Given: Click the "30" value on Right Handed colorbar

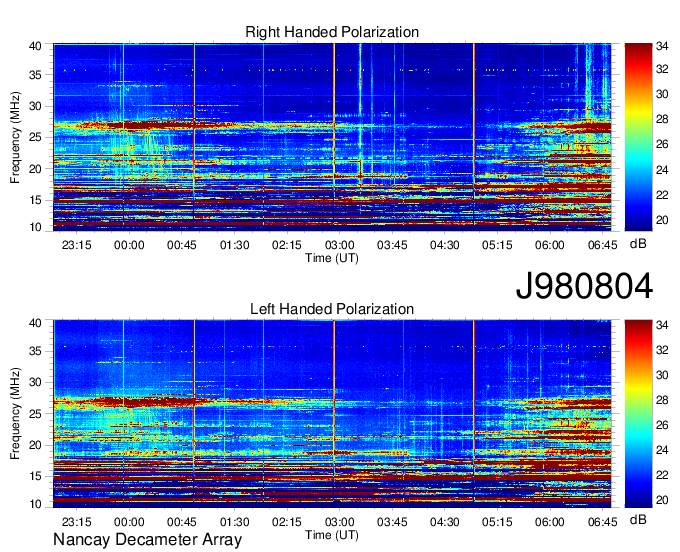Looking at the screenshot, I should click(x=662, y=95).
